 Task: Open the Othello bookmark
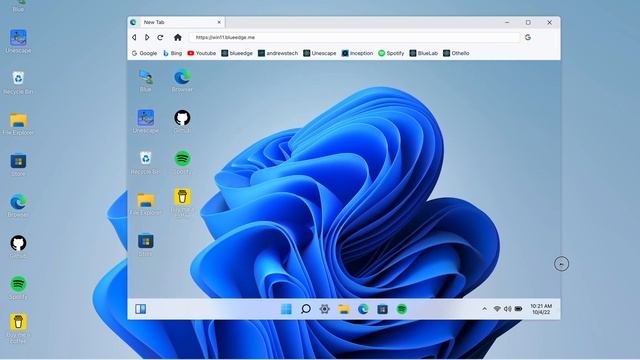coord(456,53)
